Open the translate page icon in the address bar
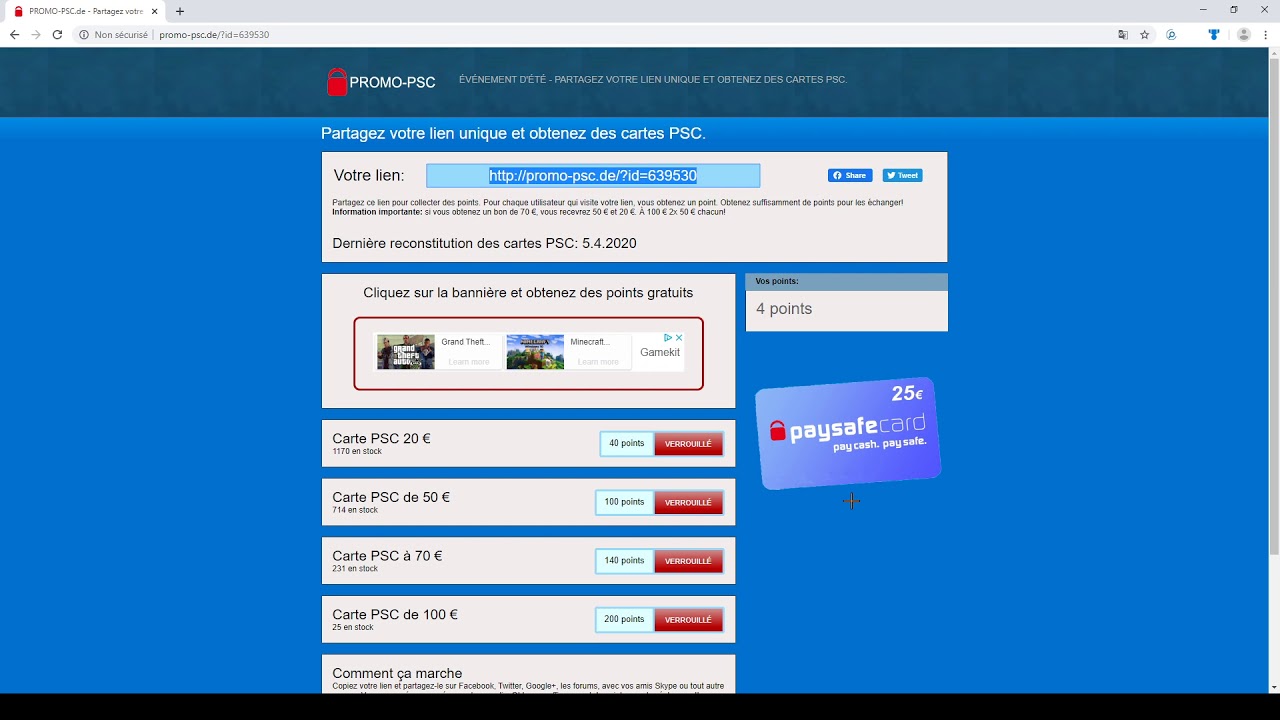1280x720 pixels. [1123, 34]
